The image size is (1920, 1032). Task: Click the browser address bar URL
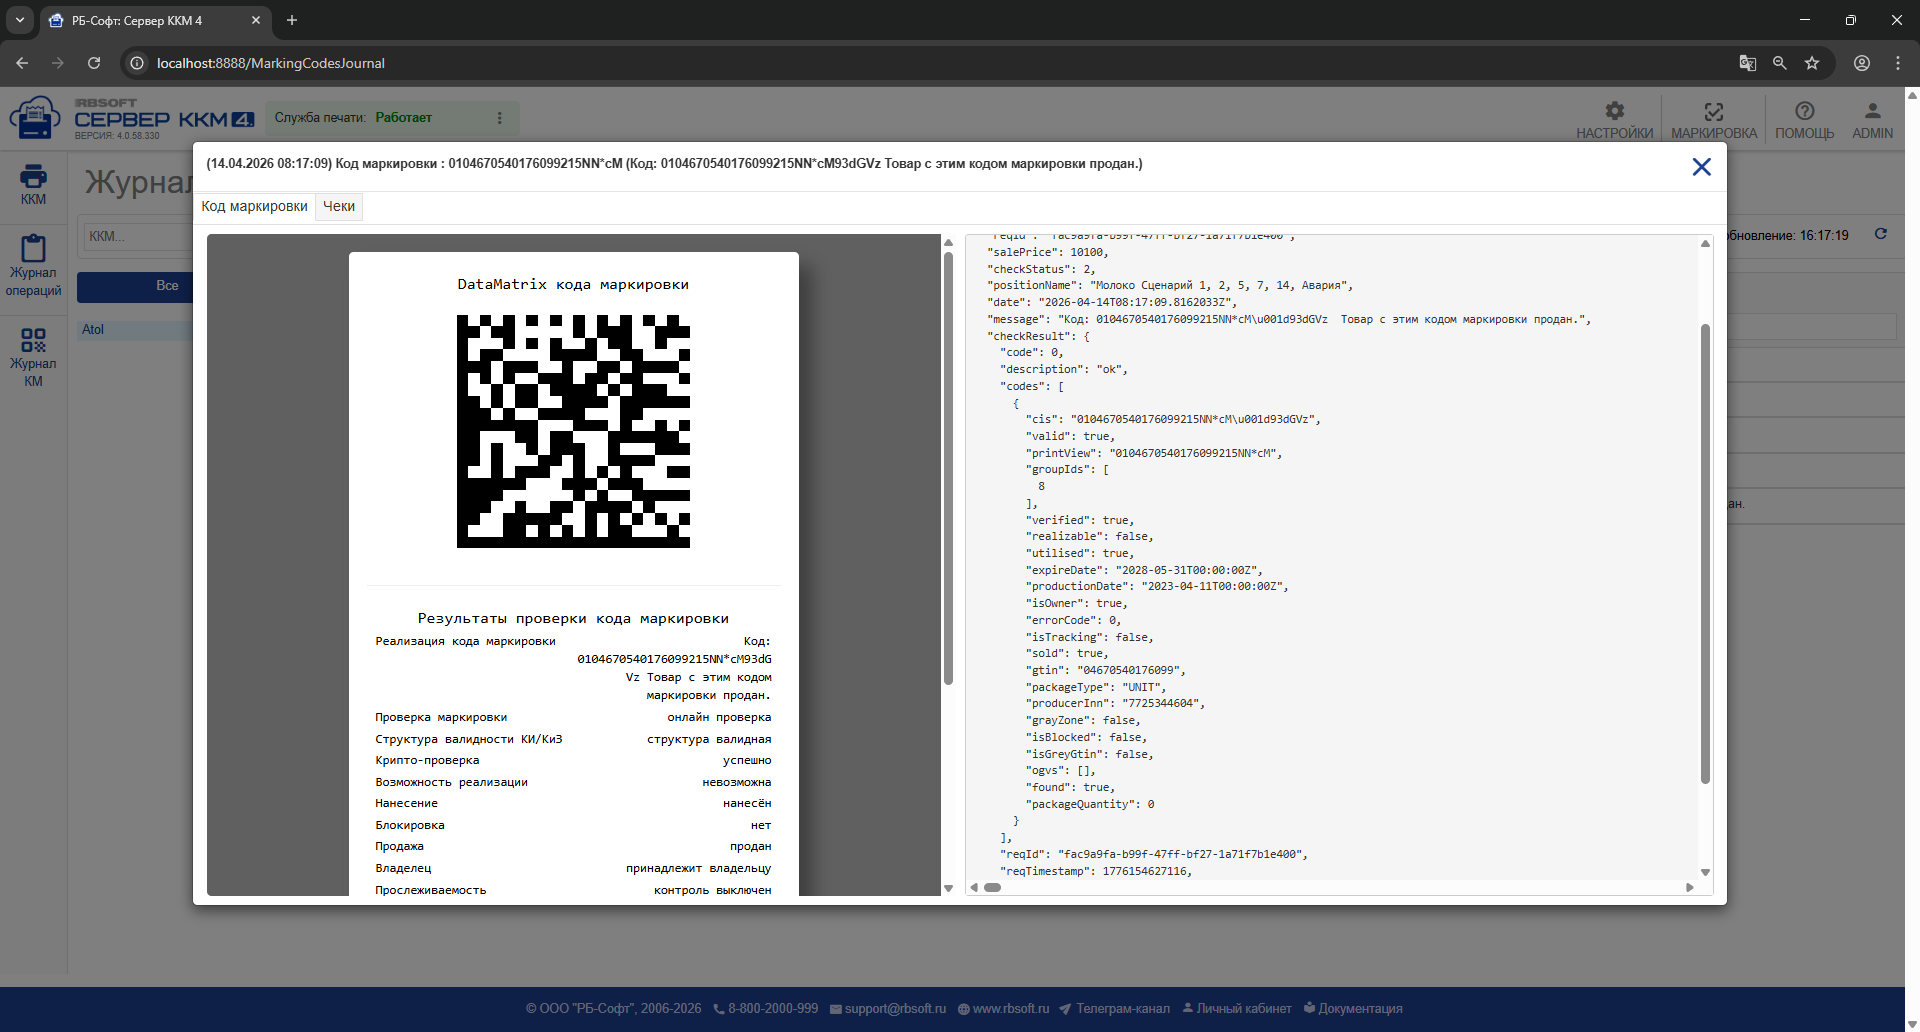[270, 63]
